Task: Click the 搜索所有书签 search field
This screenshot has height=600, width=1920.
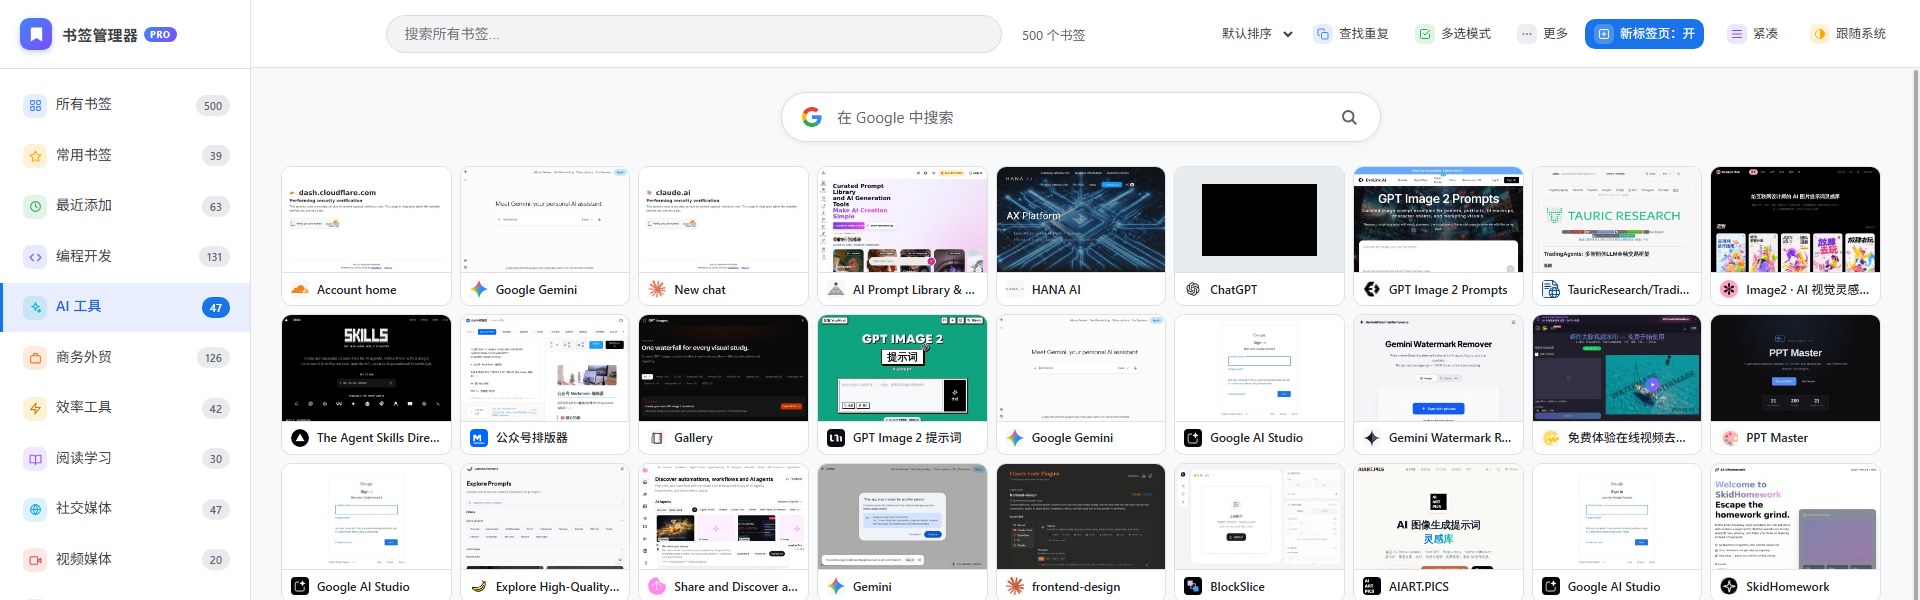Action: [693, 34]
